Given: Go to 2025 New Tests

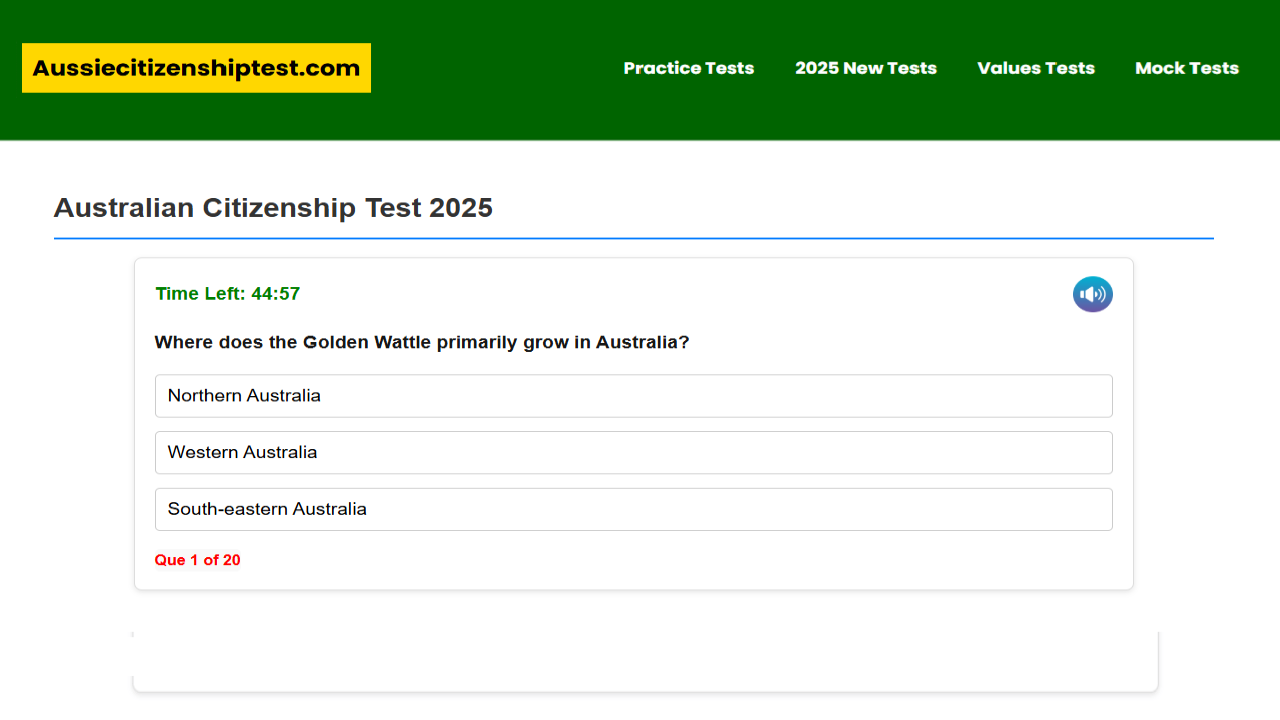Looking at the screenshot, I should [865, 68].
